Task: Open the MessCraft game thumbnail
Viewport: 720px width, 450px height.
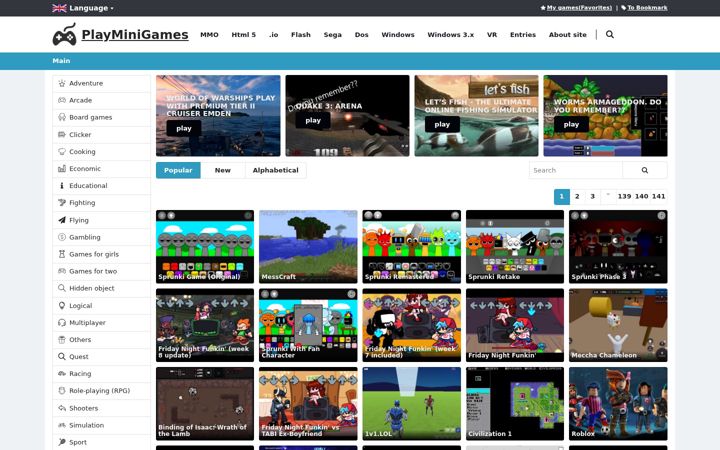Action: click(x=308, y=247)
